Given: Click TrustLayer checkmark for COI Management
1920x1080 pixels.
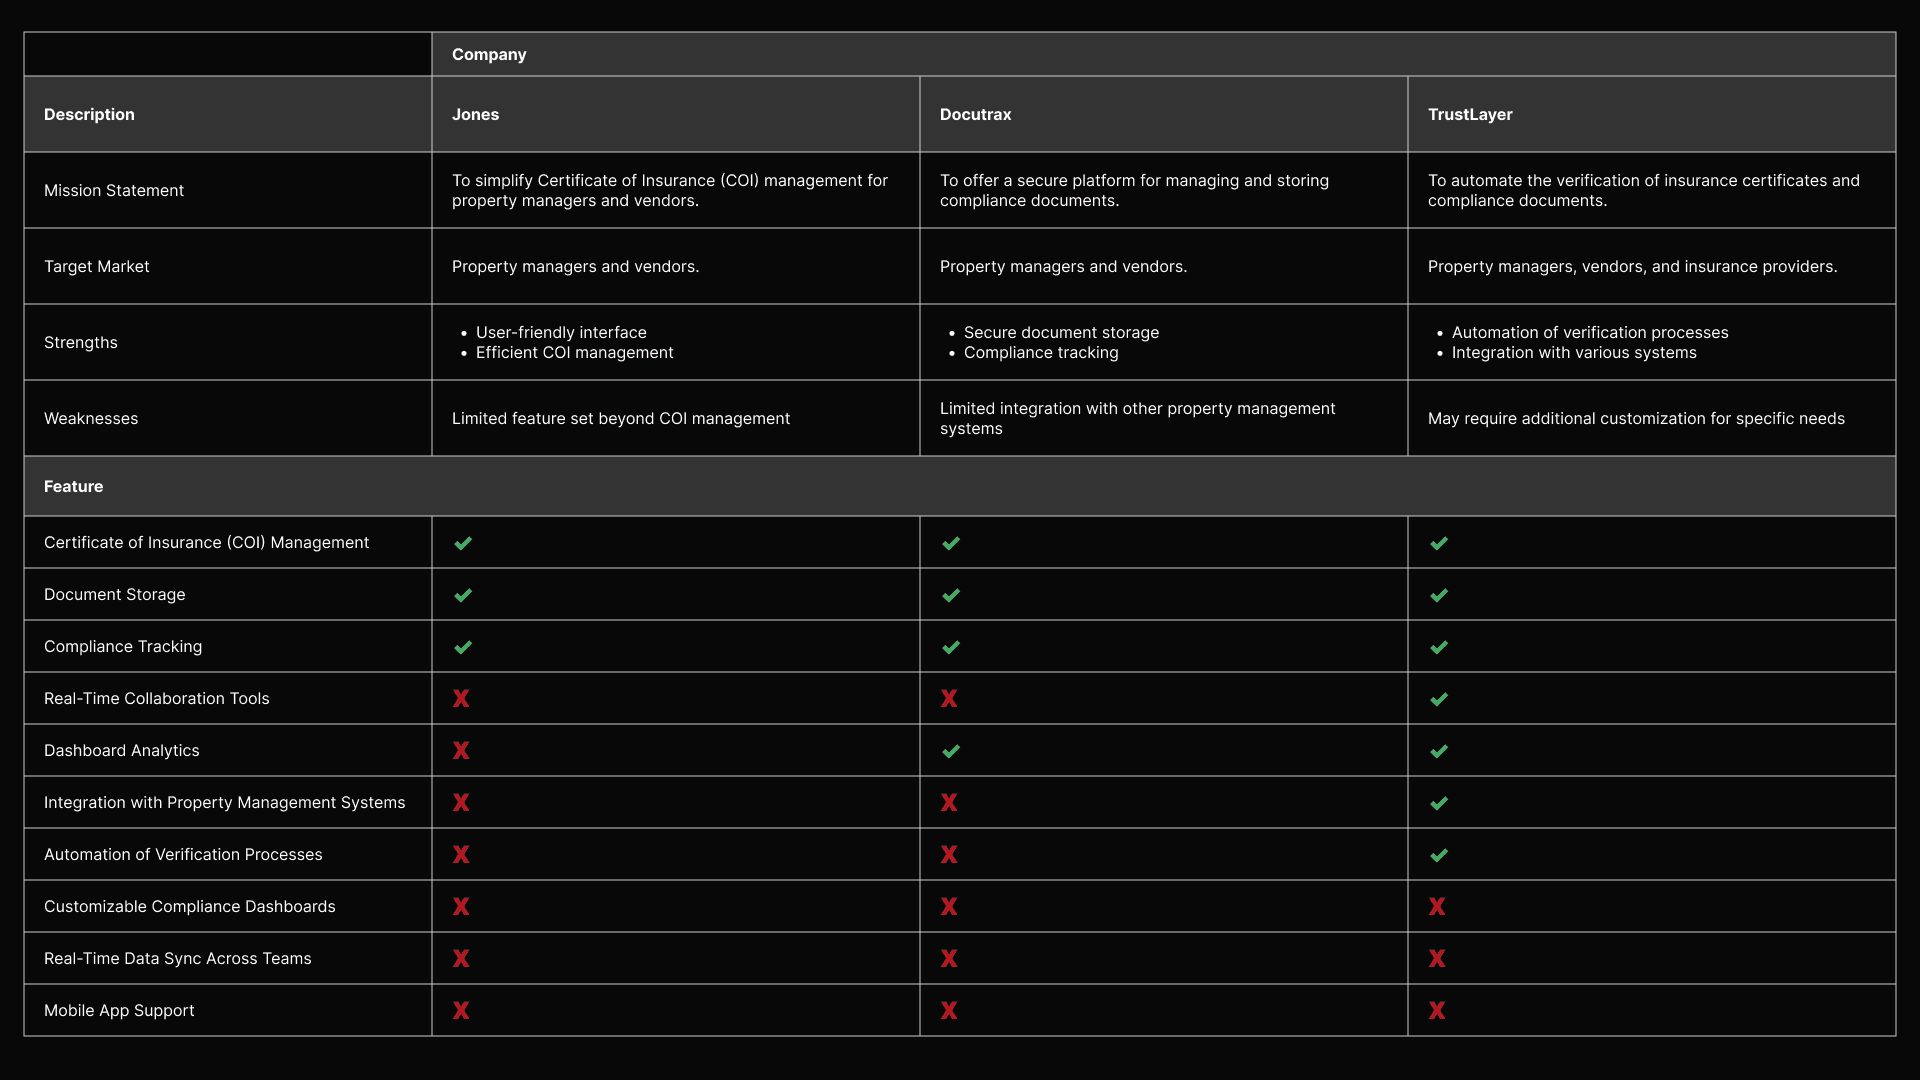Looking at the screenshot, I should pos(1439,543).
